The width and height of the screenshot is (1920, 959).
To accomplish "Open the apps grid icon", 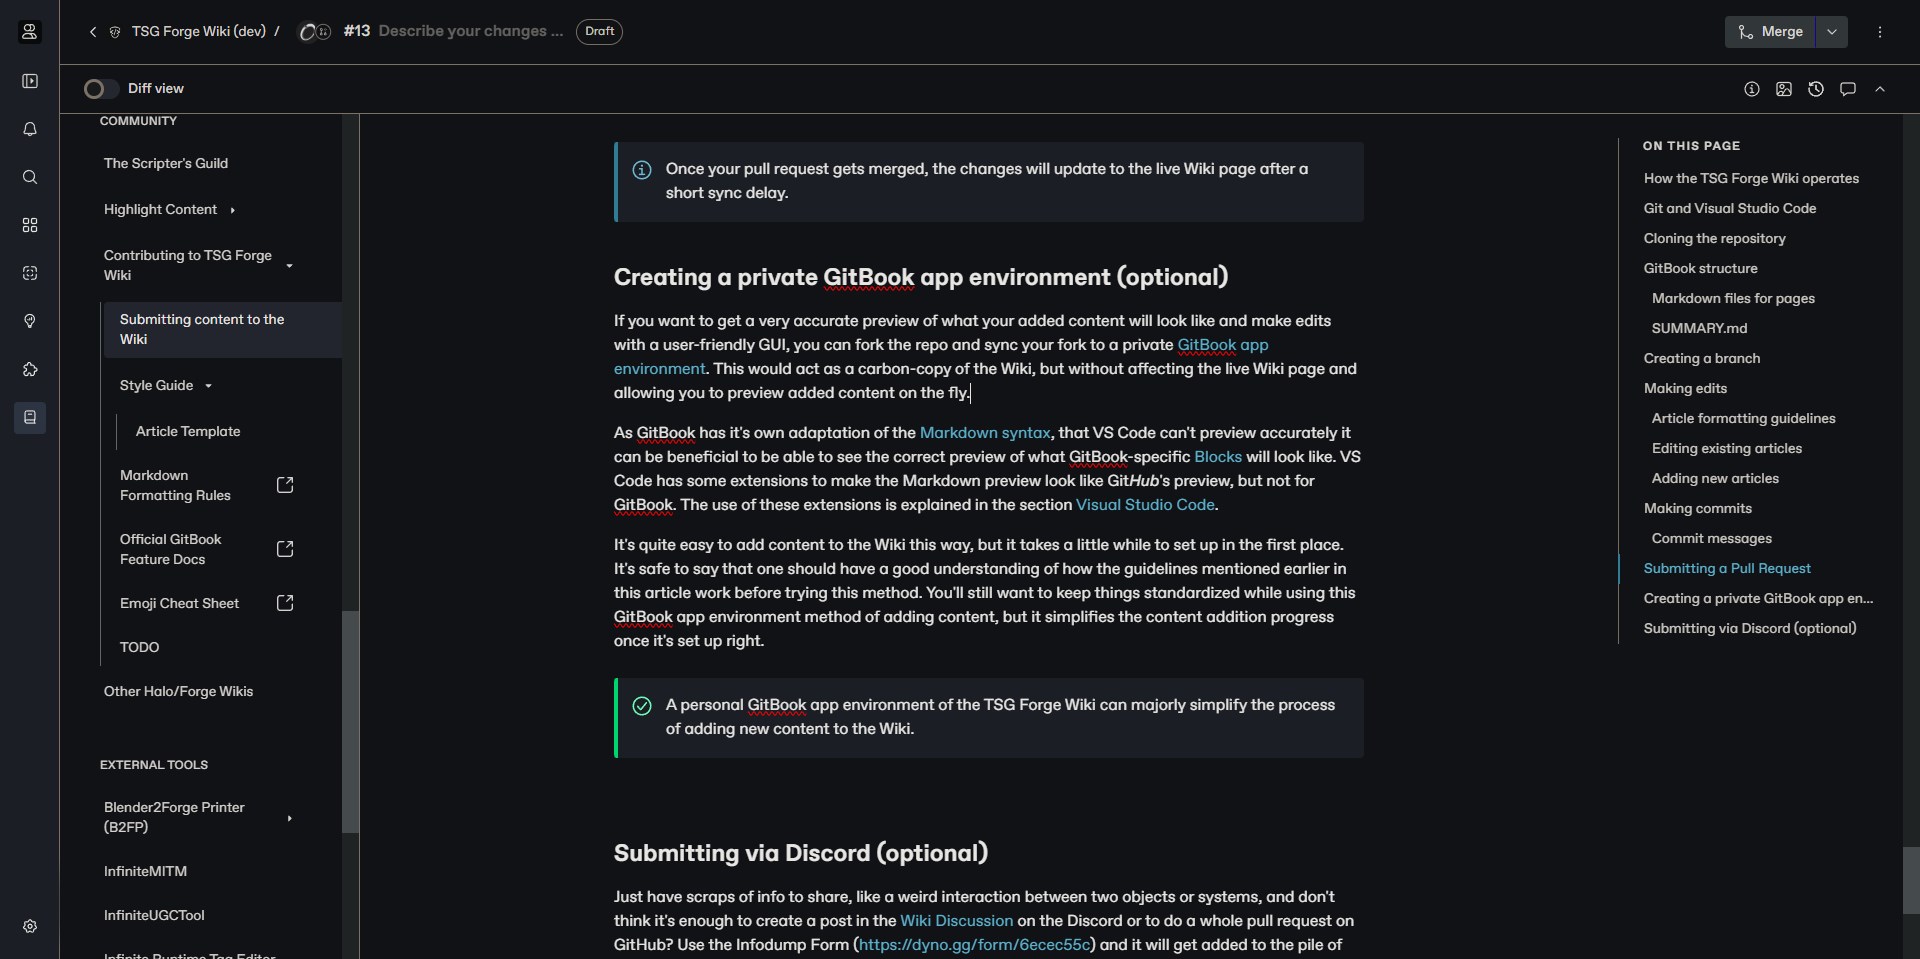I will click(x=30, y=225).
